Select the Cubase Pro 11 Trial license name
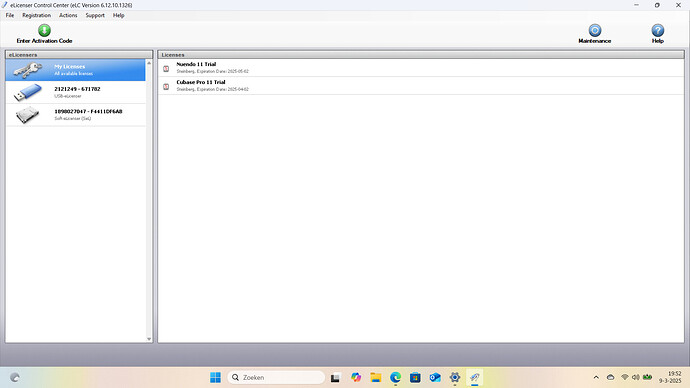The image size is (690, 388). 201,82
